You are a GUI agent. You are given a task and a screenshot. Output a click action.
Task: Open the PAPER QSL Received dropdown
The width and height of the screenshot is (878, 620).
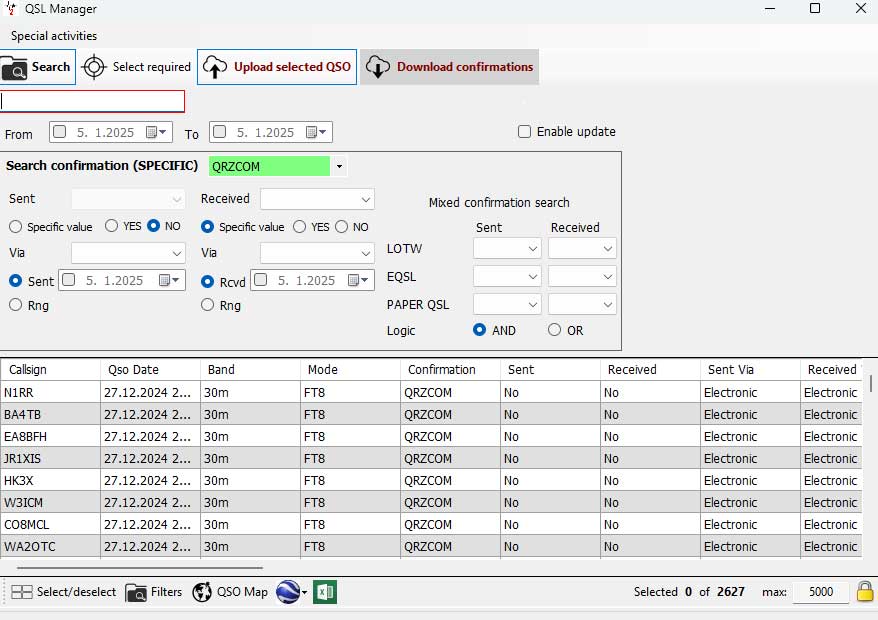(582, 304)
